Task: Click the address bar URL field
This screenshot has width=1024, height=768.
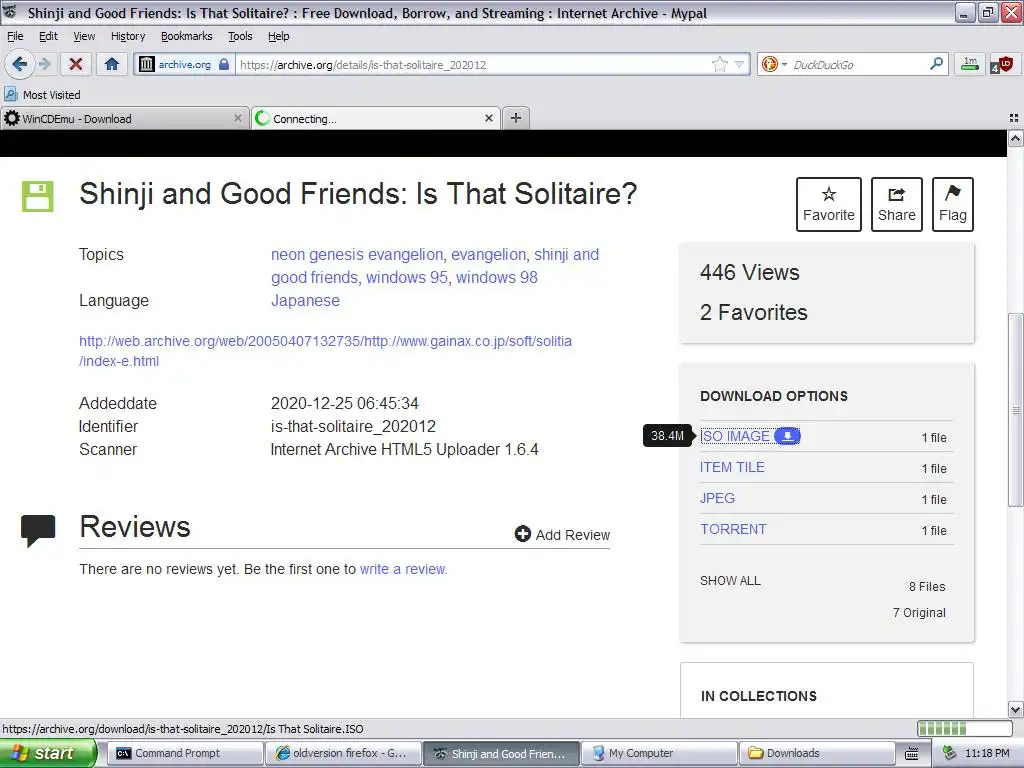Action: click(x=473, y=65)
